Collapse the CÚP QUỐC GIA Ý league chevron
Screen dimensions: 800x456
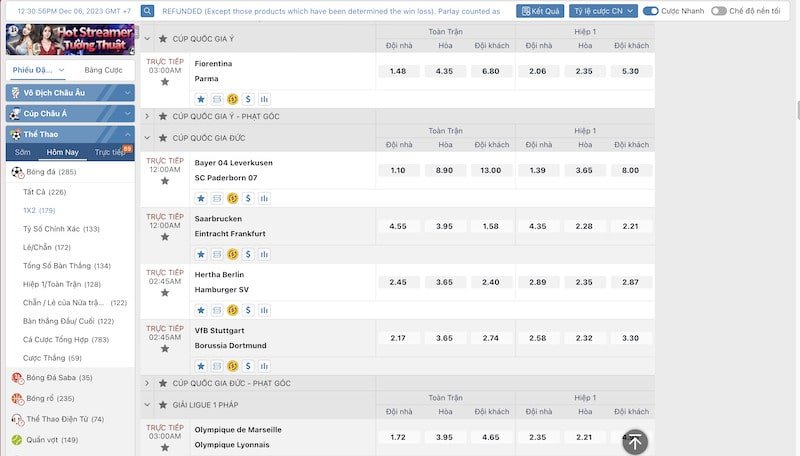tap(147, 39)
